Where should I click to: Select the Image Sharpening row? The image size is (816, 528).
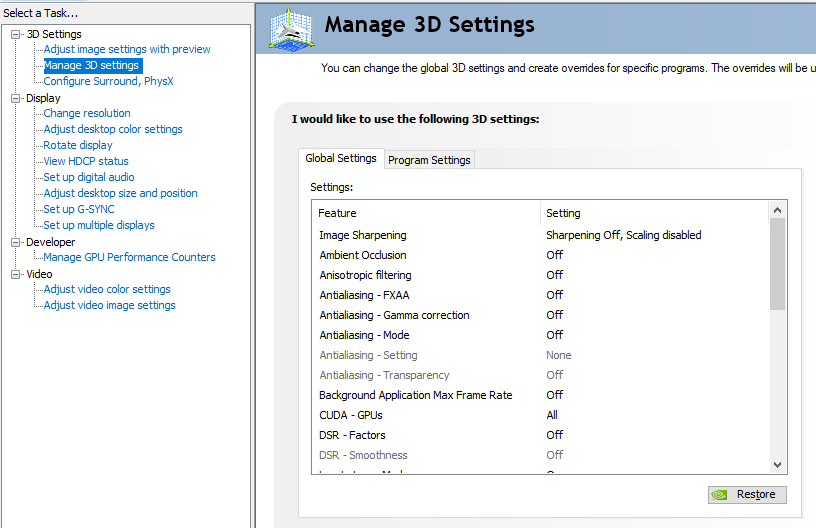click(x=541, y=235)
